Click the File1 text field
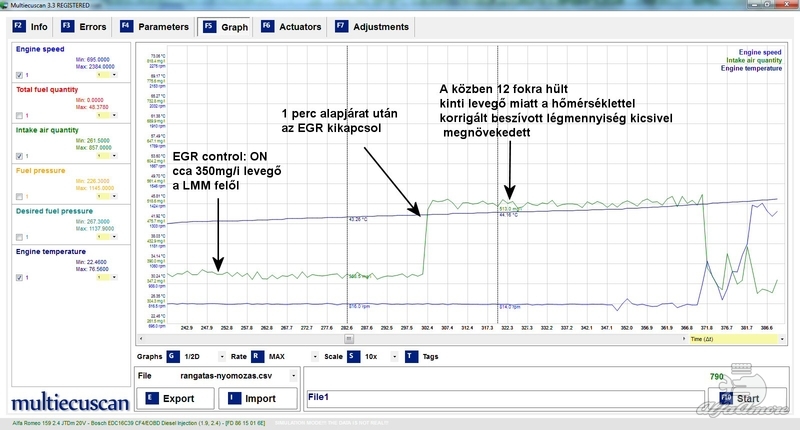800x430 pixels. pyautogui.click(x=500, y=397)
